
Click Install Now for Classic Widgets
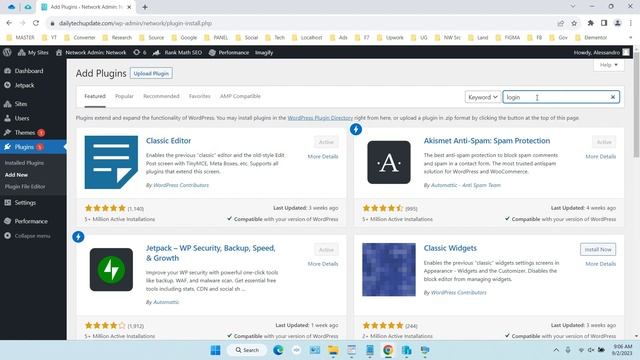(x=598, y=249)
